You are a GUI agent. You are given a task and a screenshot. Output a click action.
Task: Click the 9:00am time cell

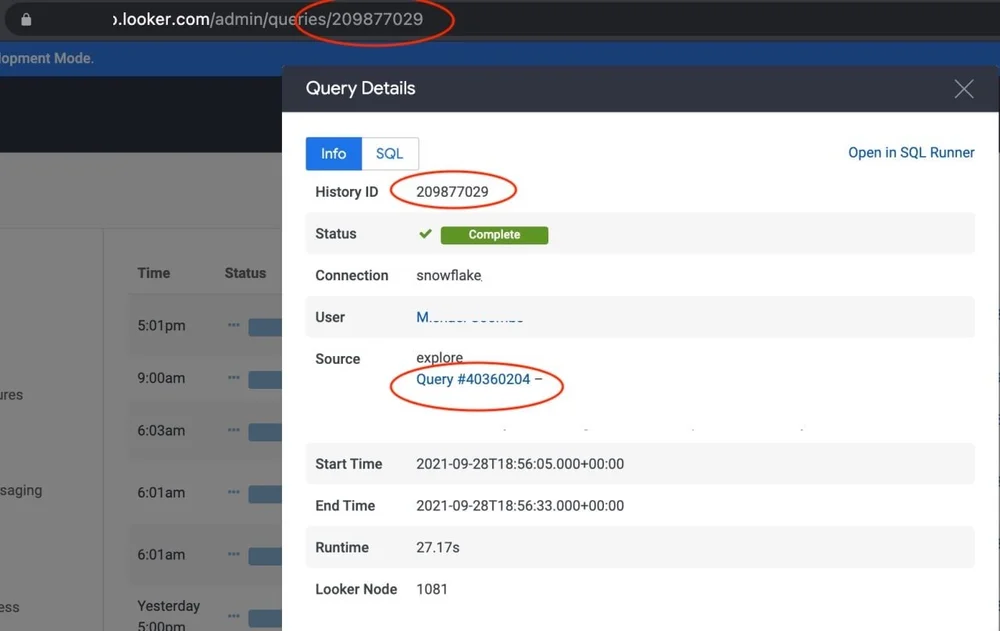(161, 378)
